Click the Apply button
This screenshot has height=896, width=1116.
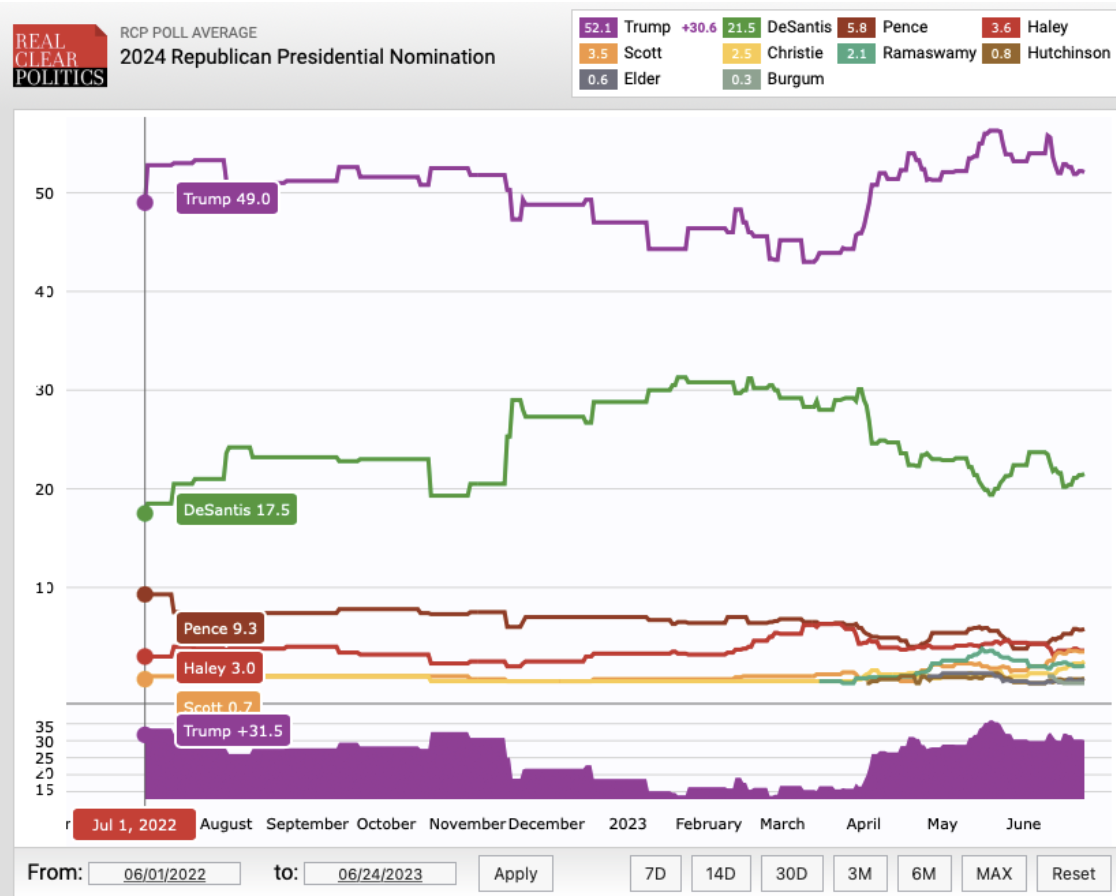click(x=515, y=873)
